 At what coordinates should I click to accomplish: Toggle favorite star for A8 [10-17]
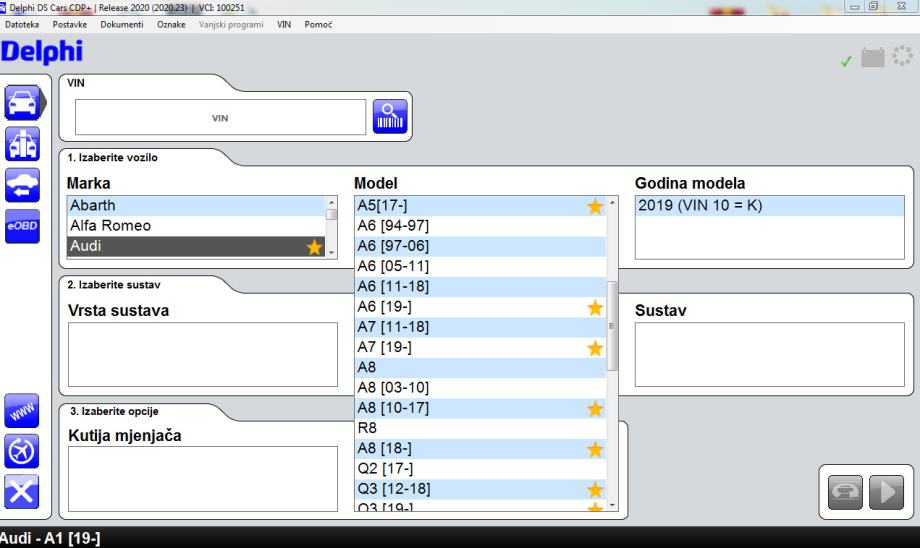[595, 408]
